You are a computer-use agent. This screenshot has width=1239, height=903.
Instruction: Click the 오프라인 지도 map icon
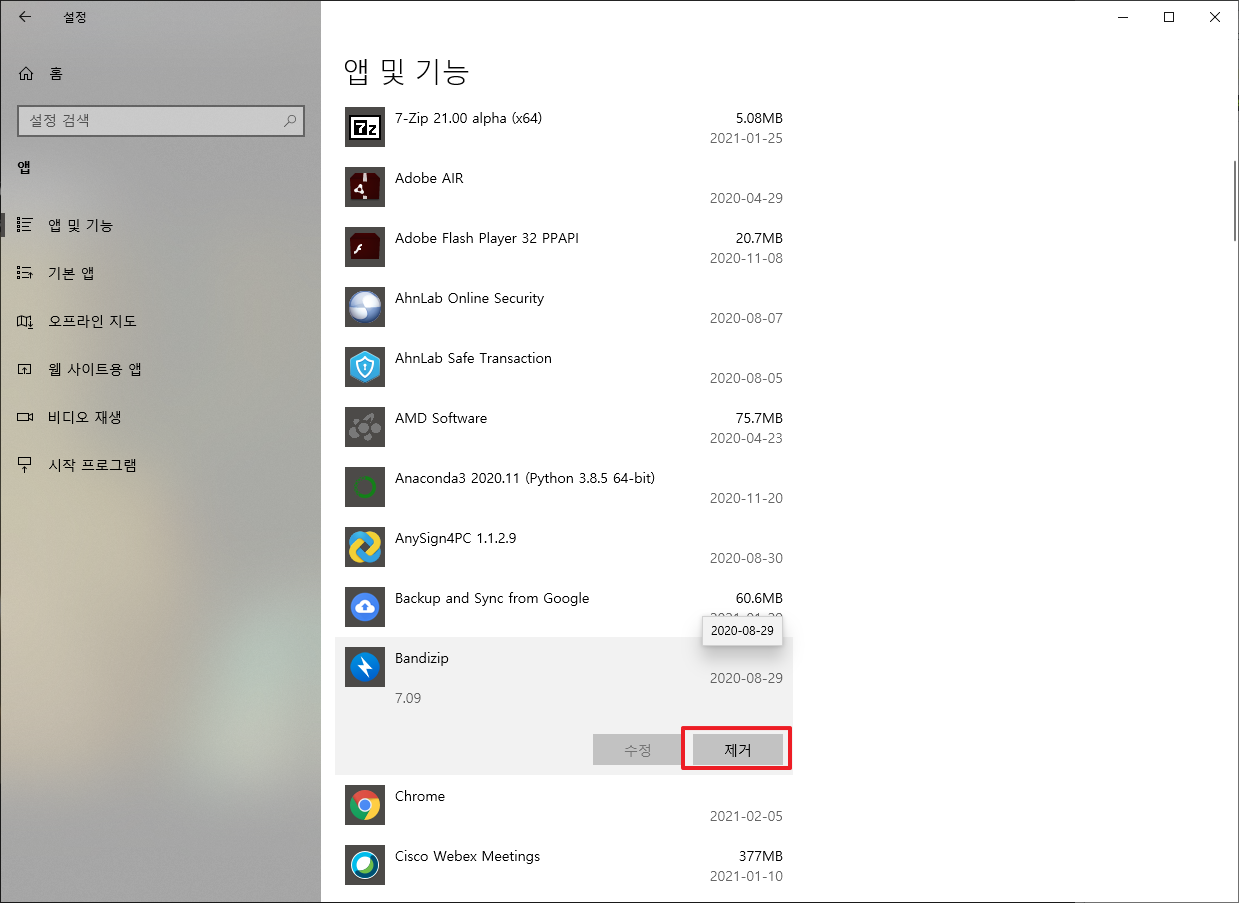coord(26,321)
